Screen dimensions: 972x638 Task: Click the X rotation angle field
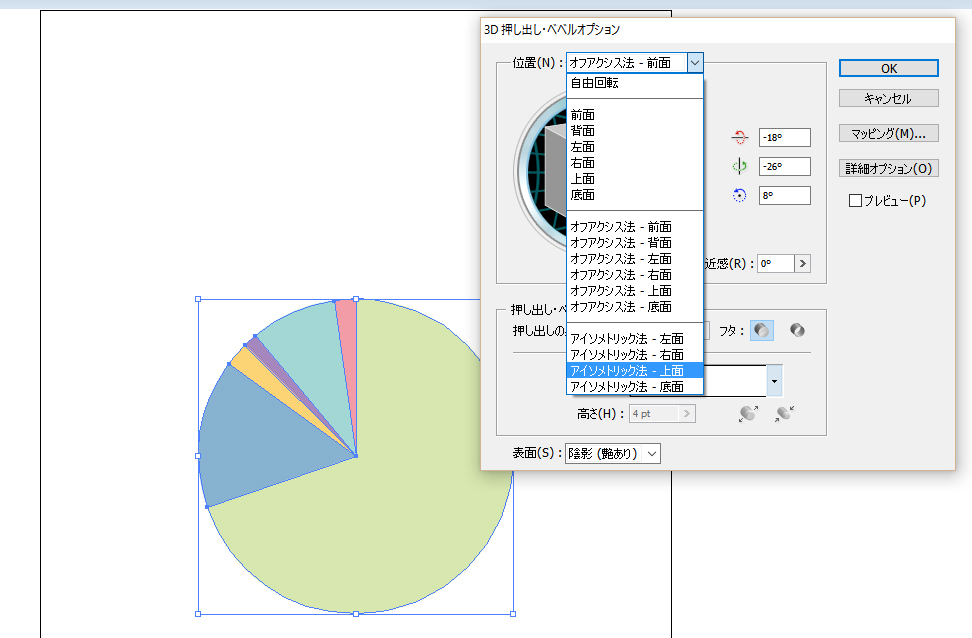785,138
